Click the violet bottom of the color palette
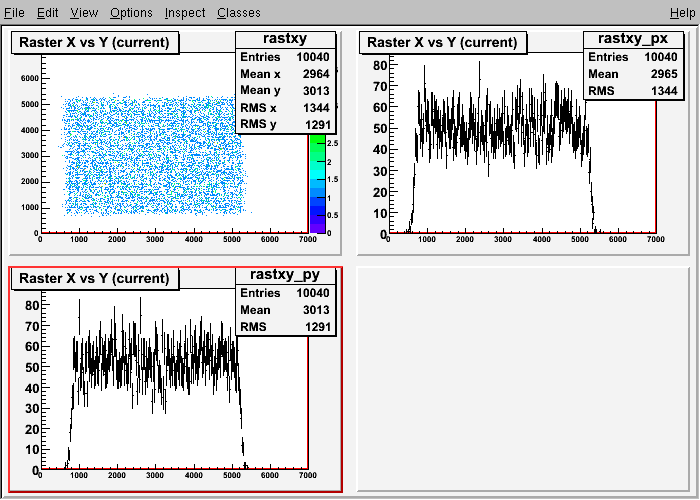Viewport: 700px width, 500px height. pos(318,228)
